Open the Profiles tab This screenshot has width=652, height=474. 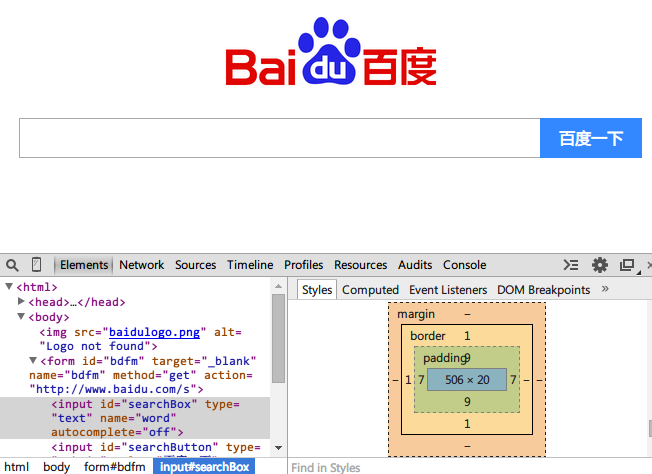[304, 265]
